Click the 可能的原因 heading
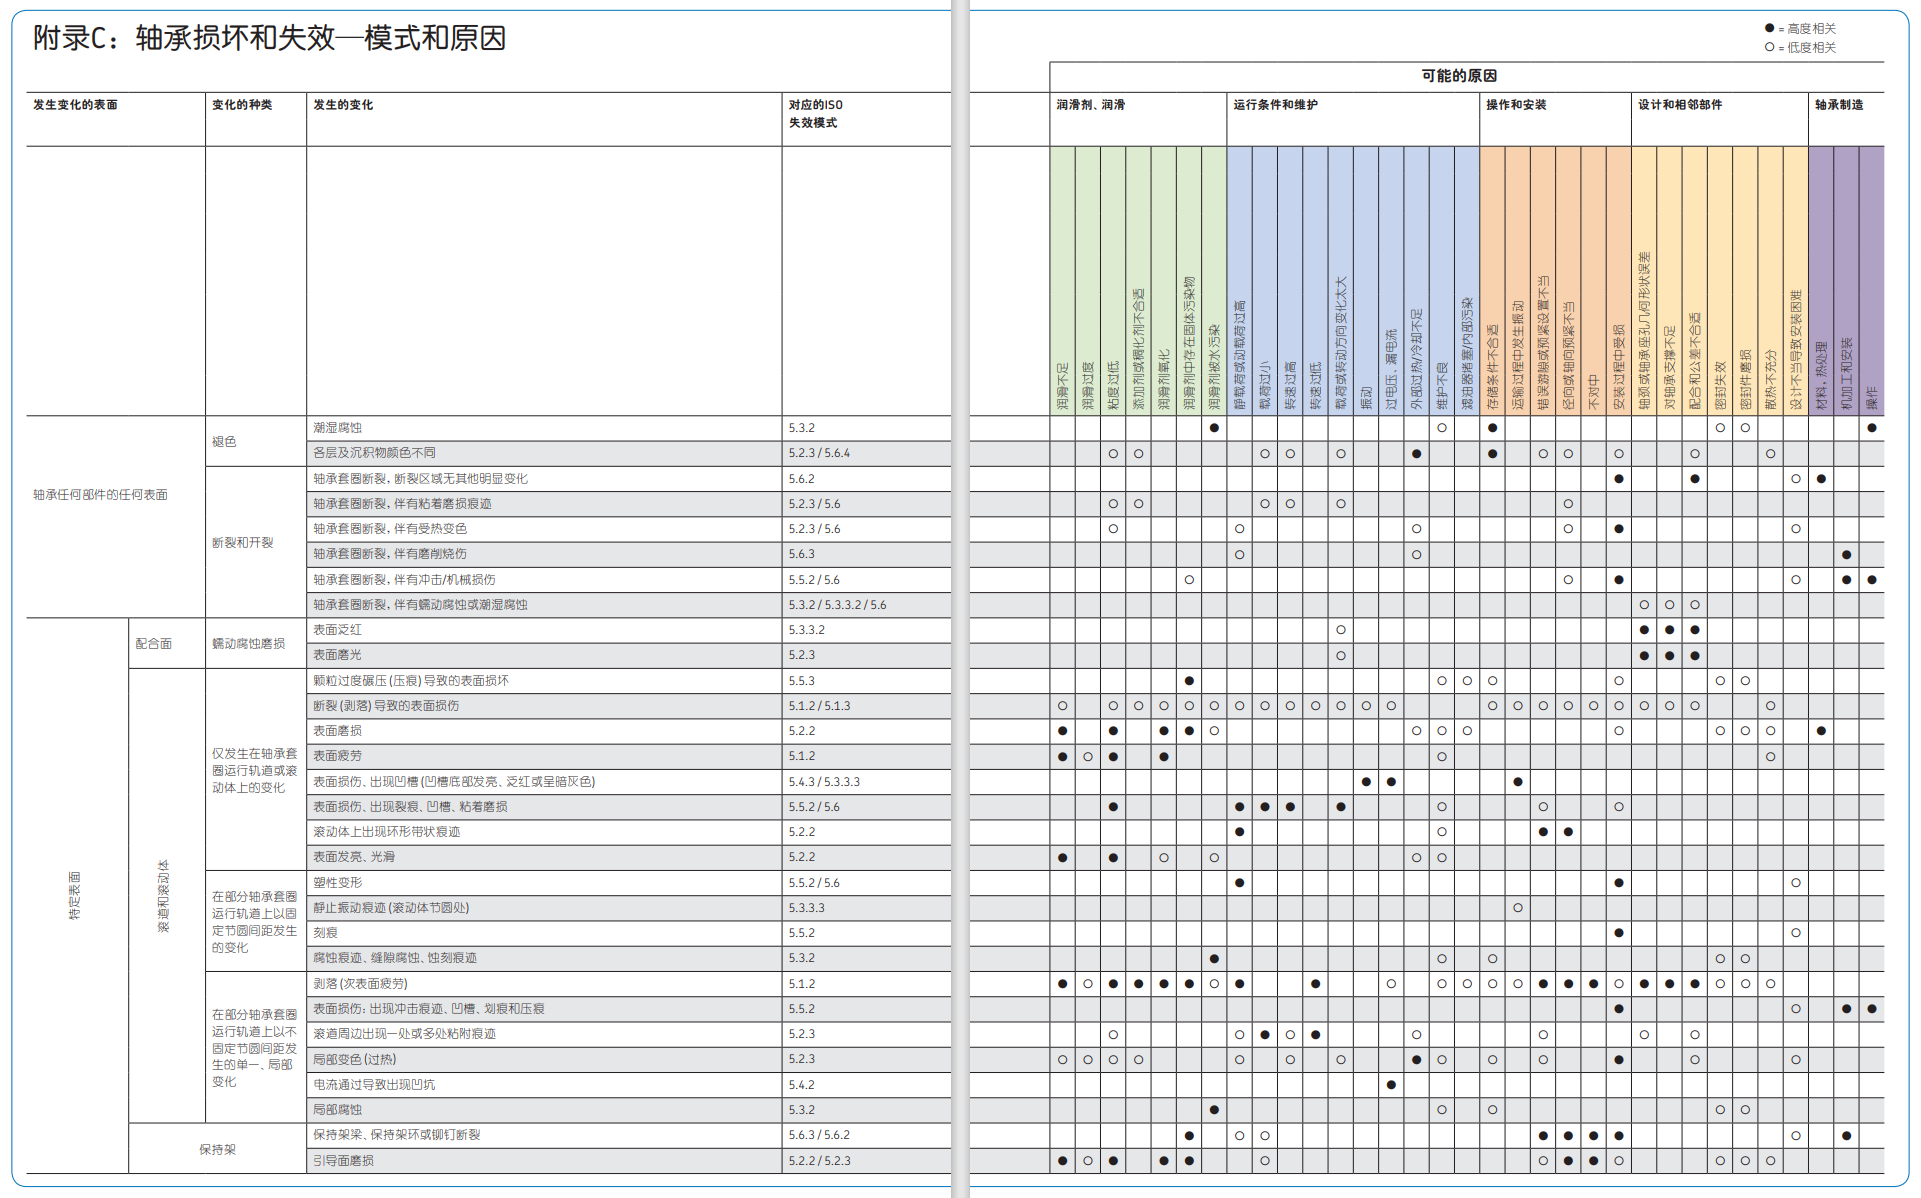The height and width of the screenshot is (1198, 1921). tap(1459, 76)
